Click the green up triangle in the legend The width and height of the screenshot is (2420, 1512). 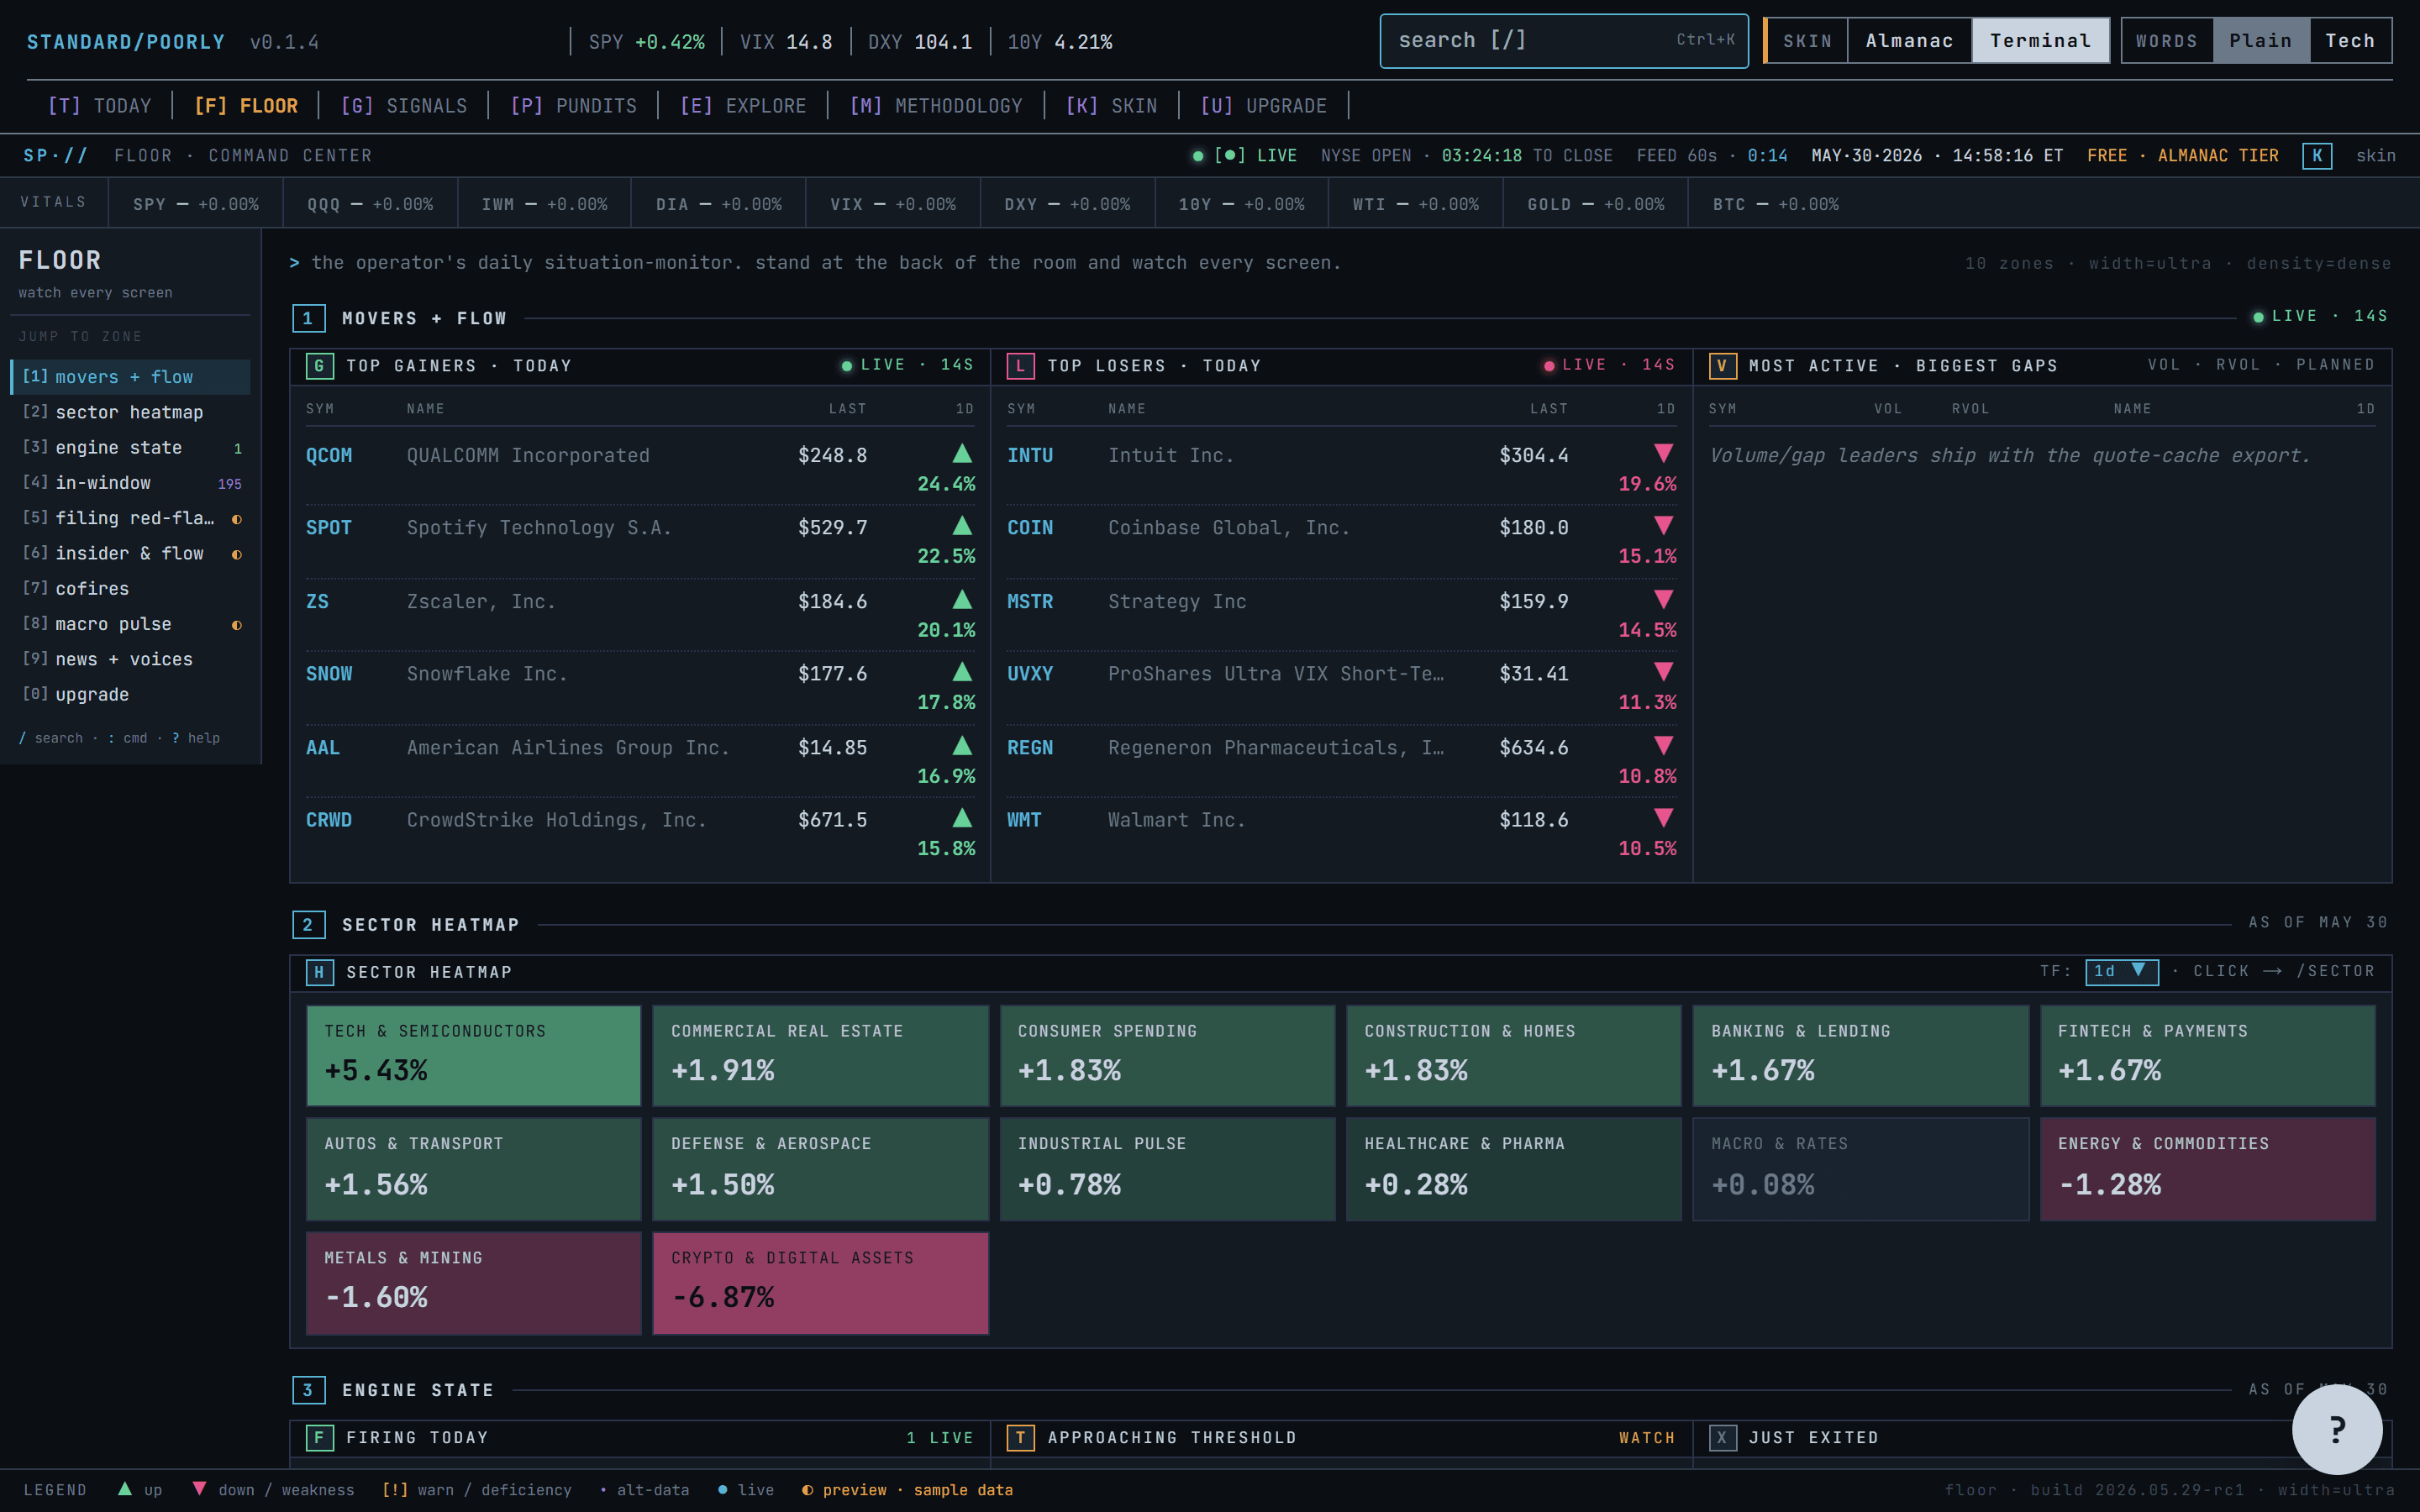[125, 1489]
